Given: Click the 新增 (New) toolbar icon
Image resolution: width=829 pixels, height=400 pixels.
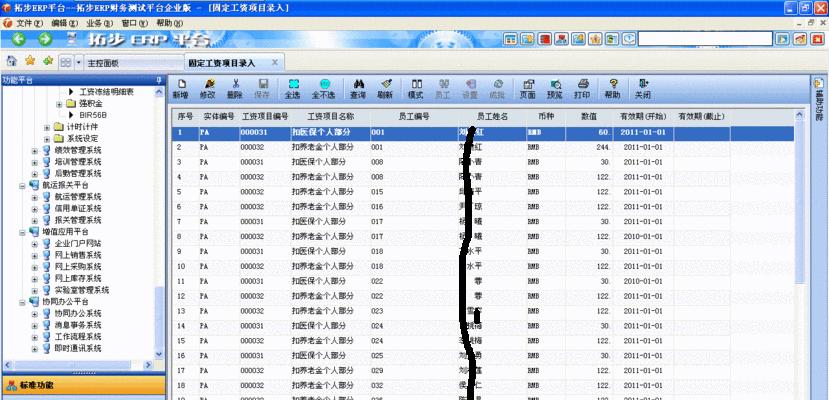Looking at the screenshot, I should click(x=180, y=89).
